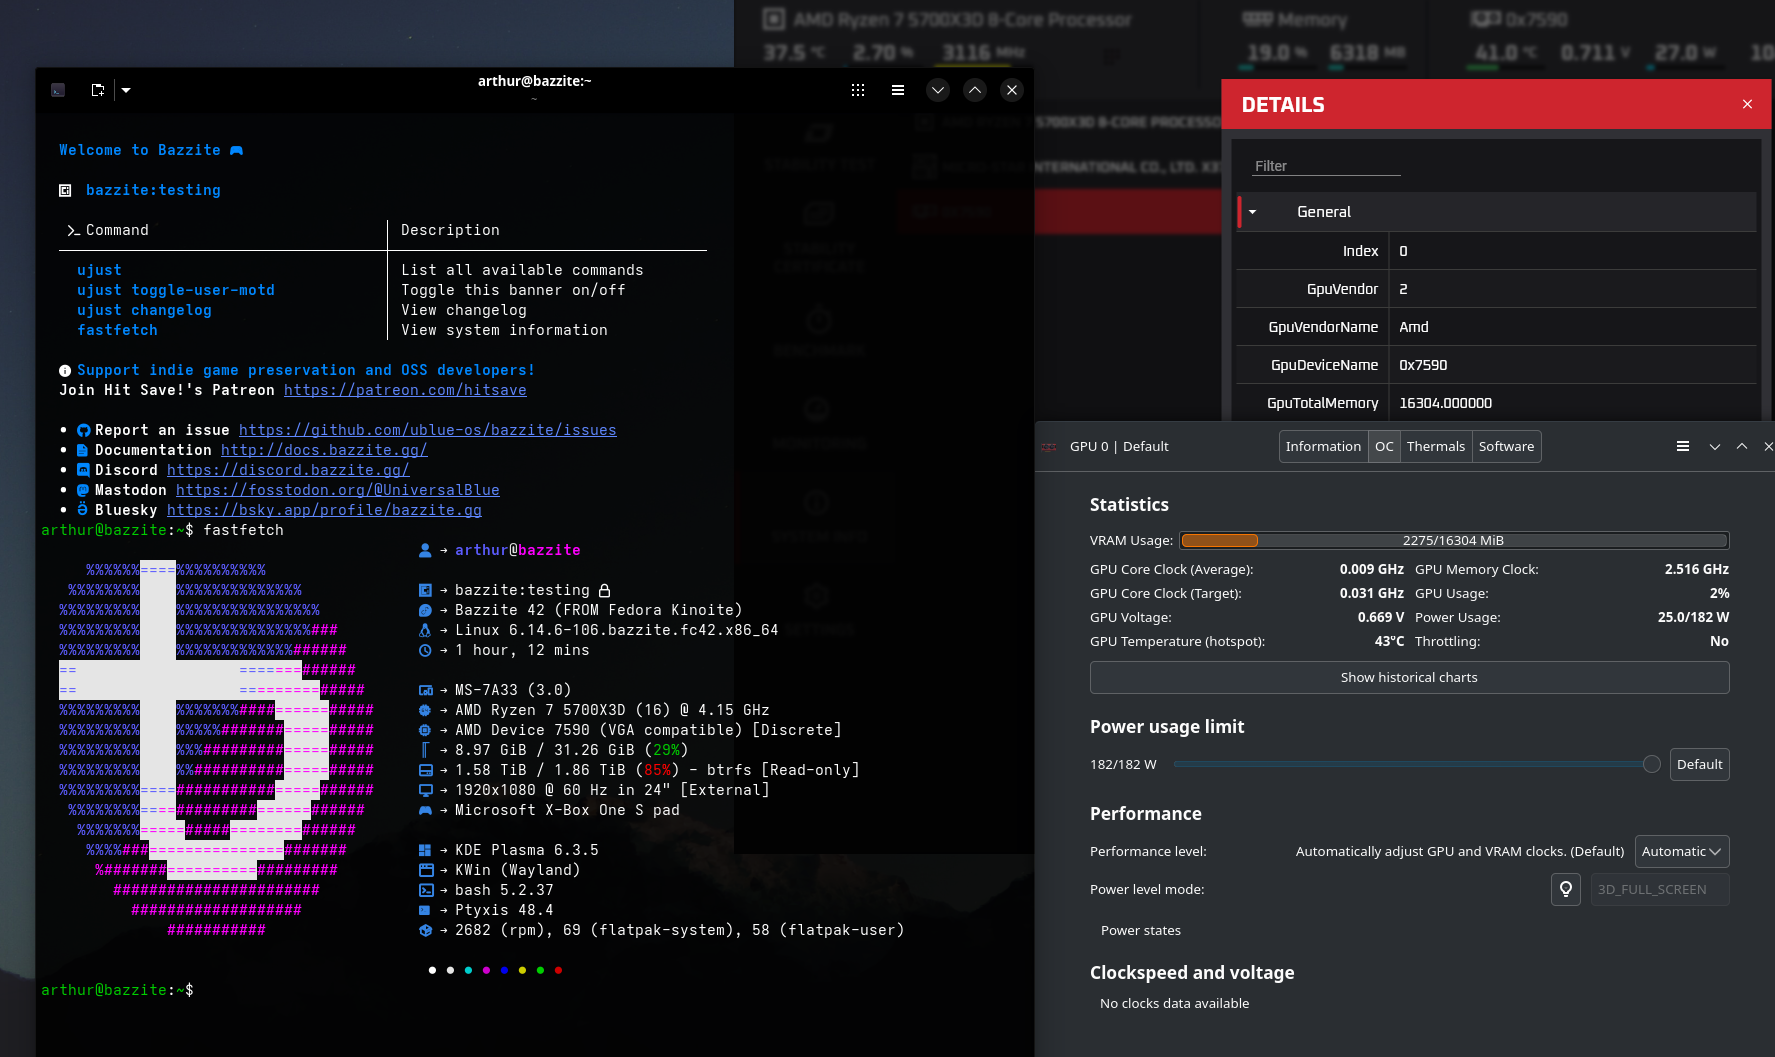Click the Tux icon beside Linux 6.14.6 kernel
The image size is (1775, 1057).
425,630
